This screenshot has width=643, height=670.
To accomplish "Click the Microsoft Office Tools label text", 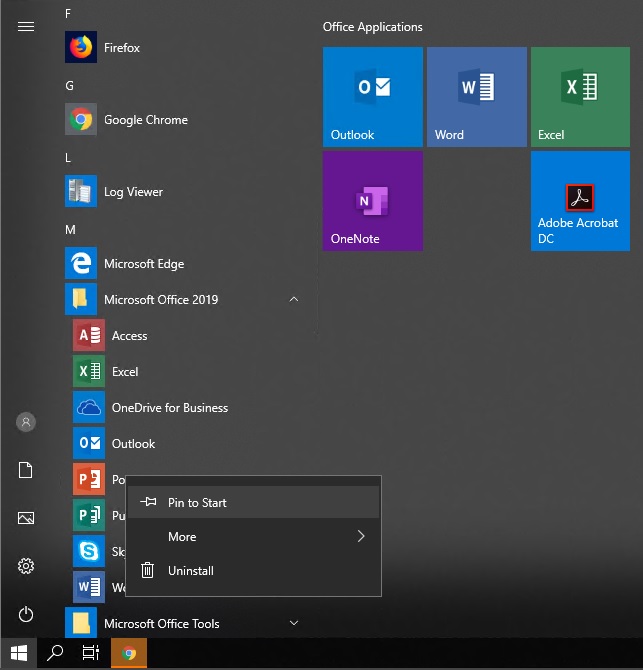I will [x=161, y=624].
